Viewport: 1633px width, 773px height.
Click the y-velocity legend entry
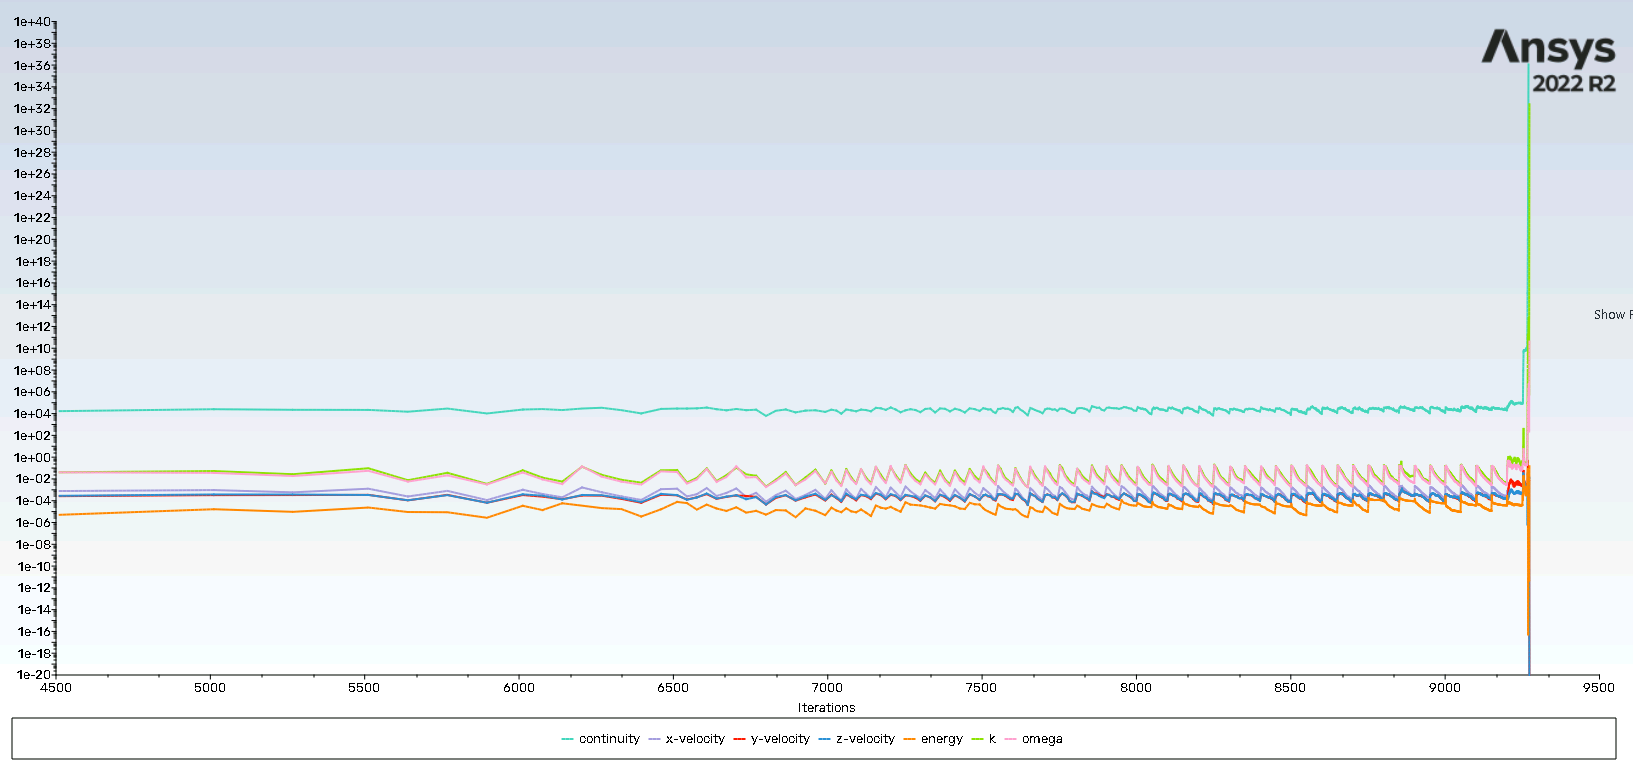(772, 739)
